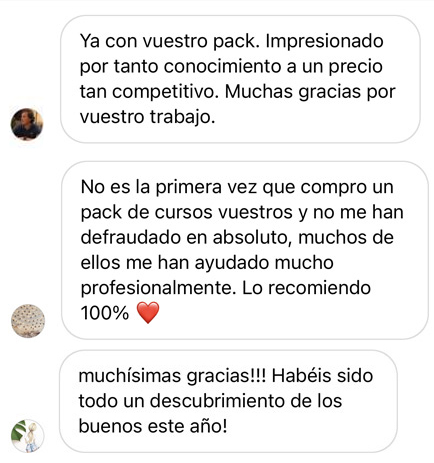Click the red heart emoji

tap(148, 313)
